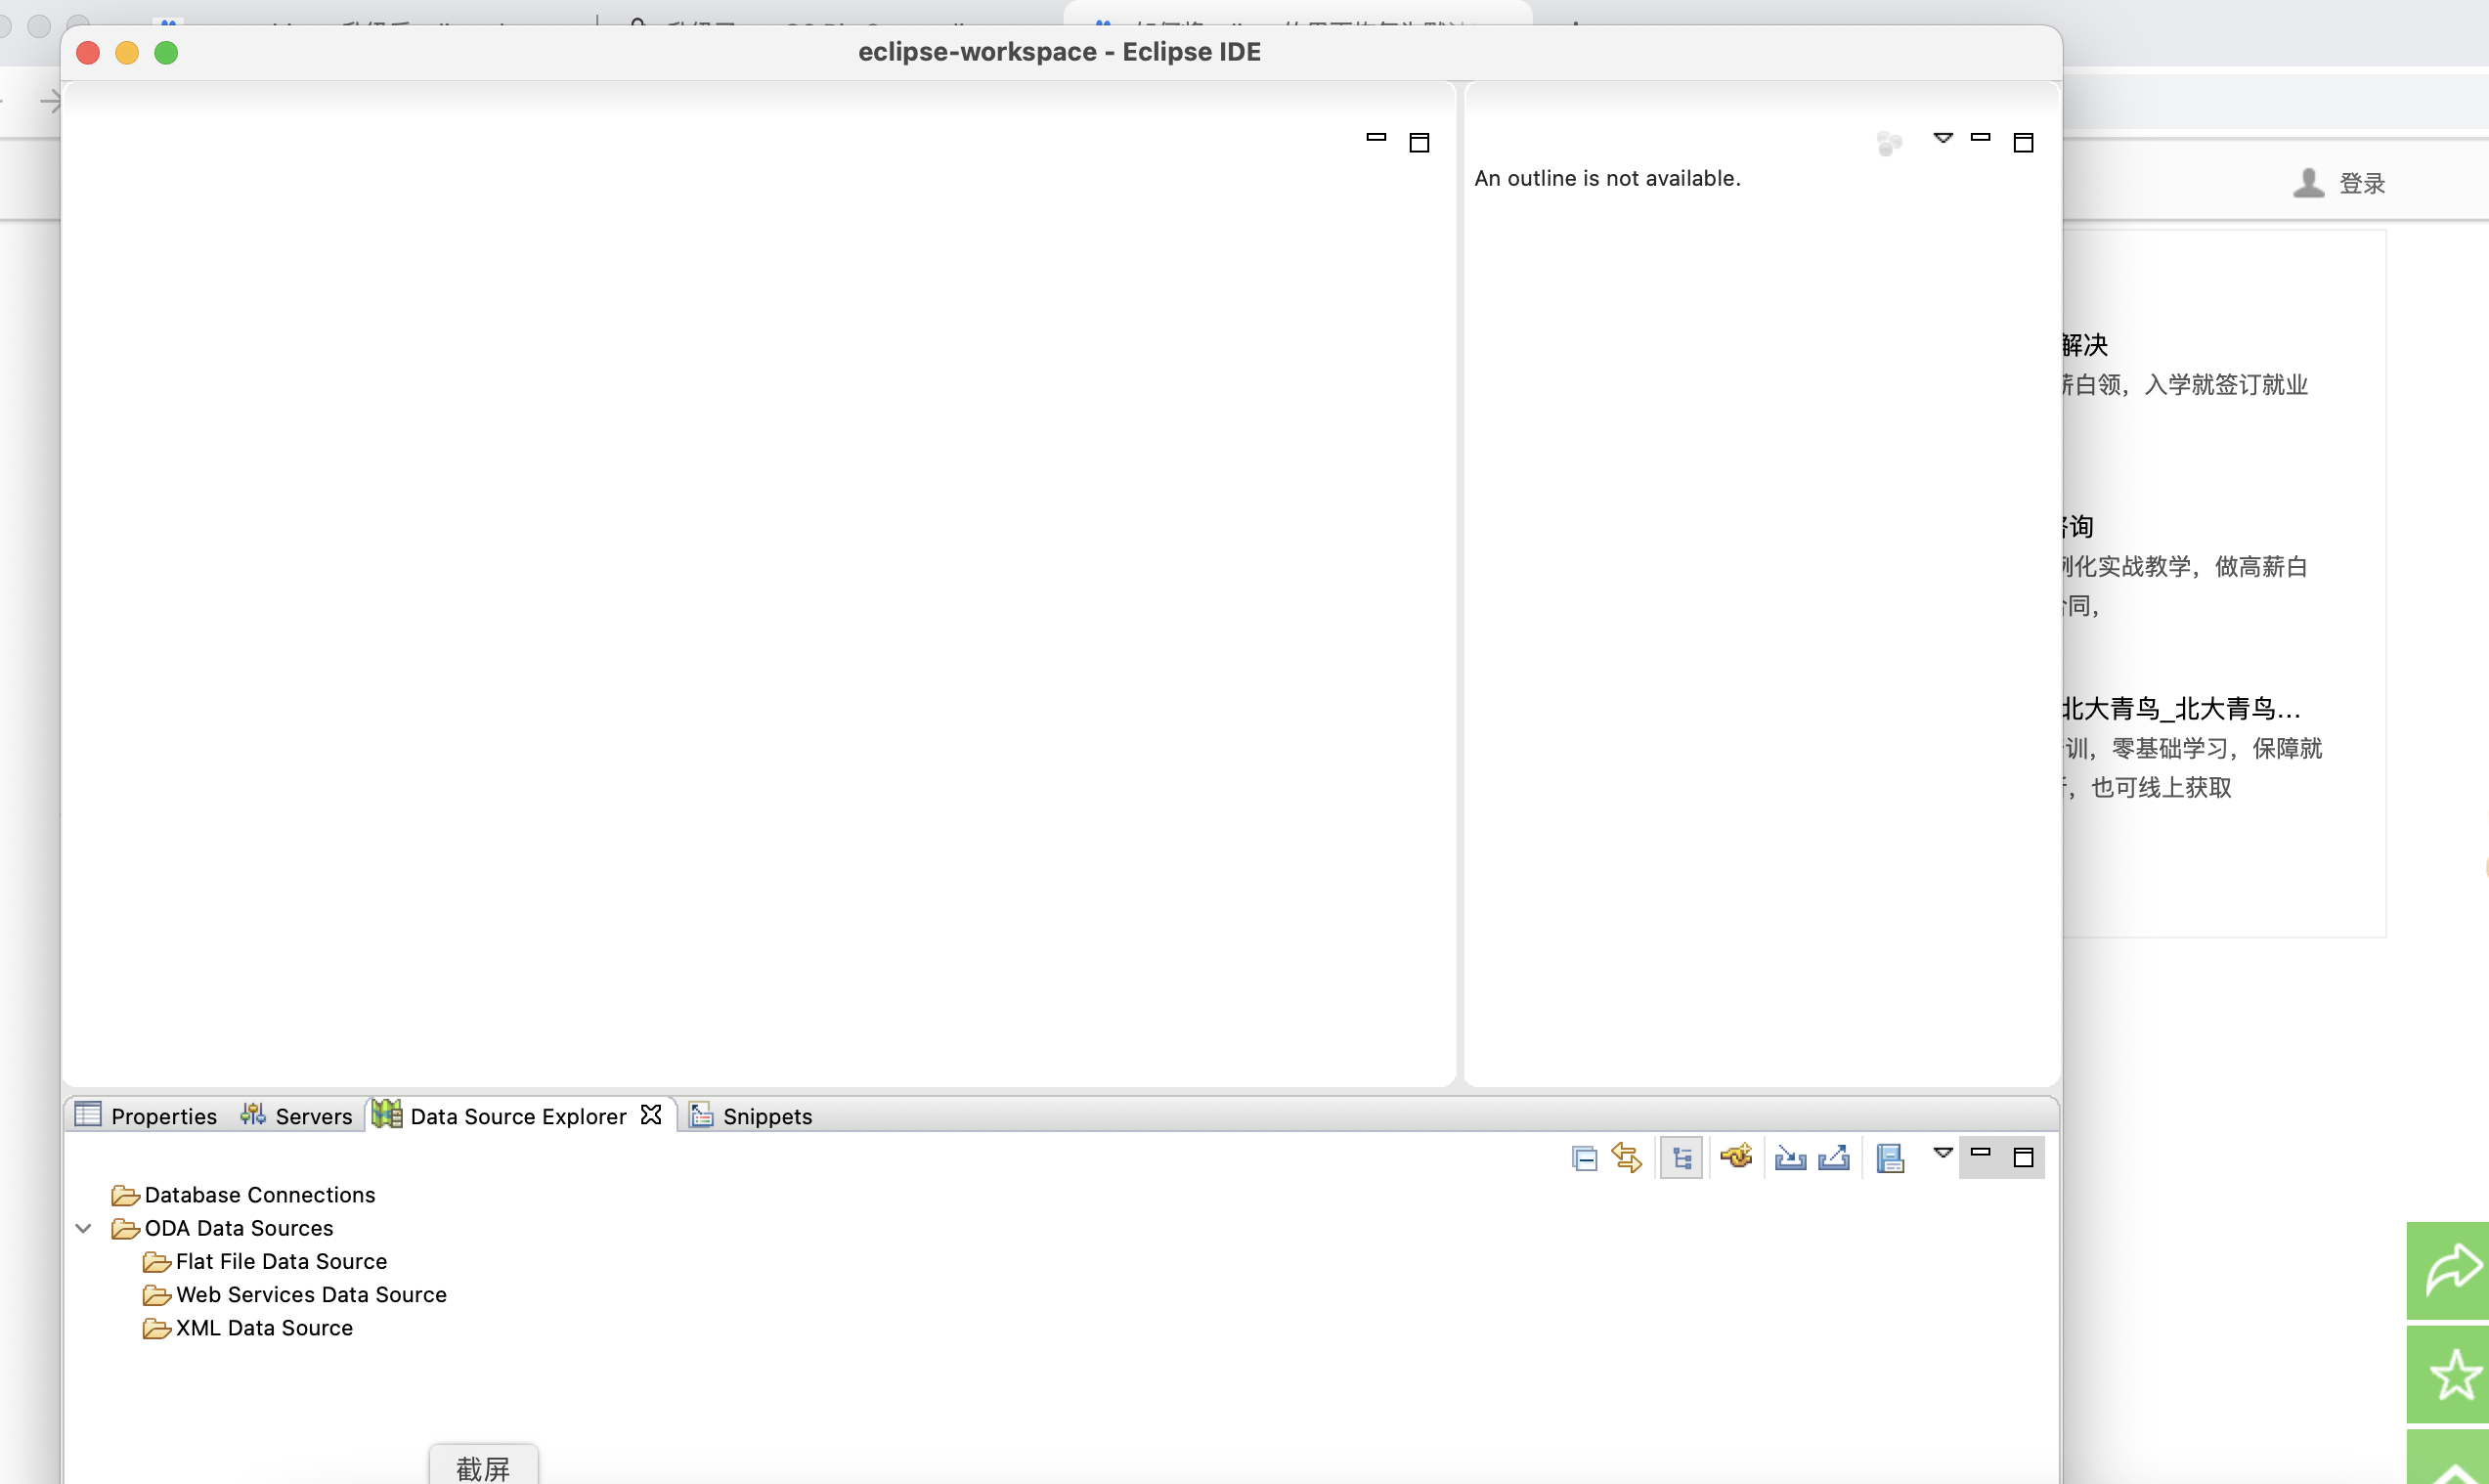Click green star favorite button in browser
Image resolution: width=2489 pixels, height=1484 pixels.
pos(2447,1374)
